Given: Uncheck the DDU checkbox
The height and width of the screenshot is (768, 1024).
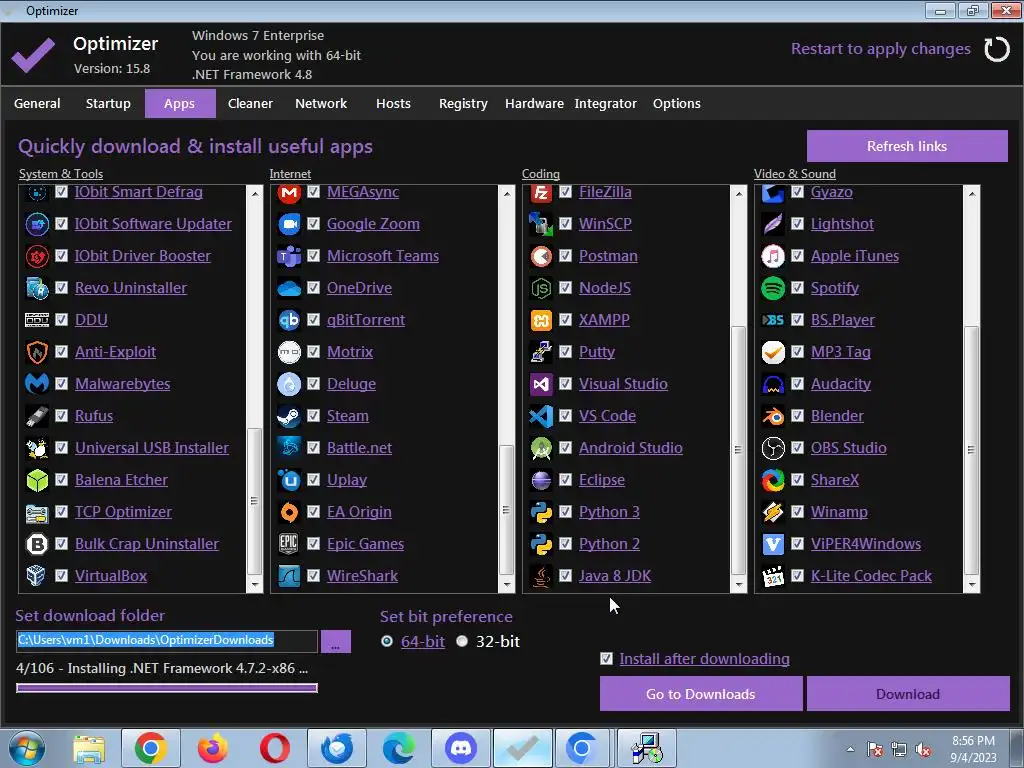Looking at the screenshot, I should (61, 319).
